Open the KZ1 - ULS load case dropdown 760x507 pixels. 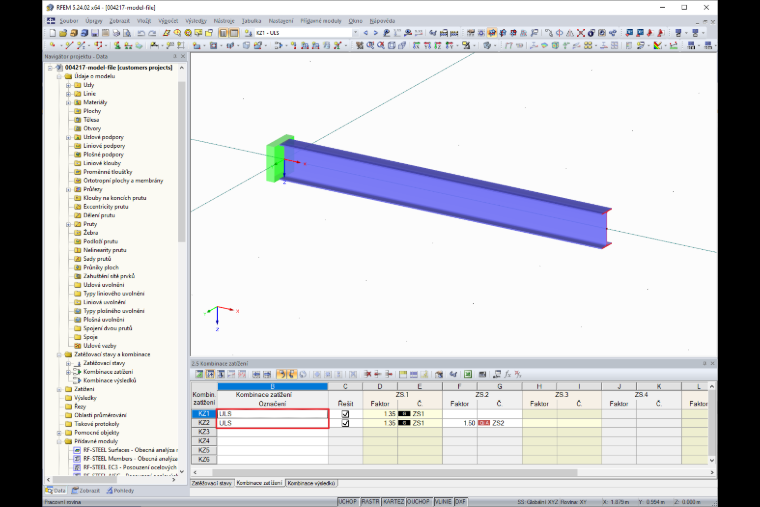(x=355, y=33)
